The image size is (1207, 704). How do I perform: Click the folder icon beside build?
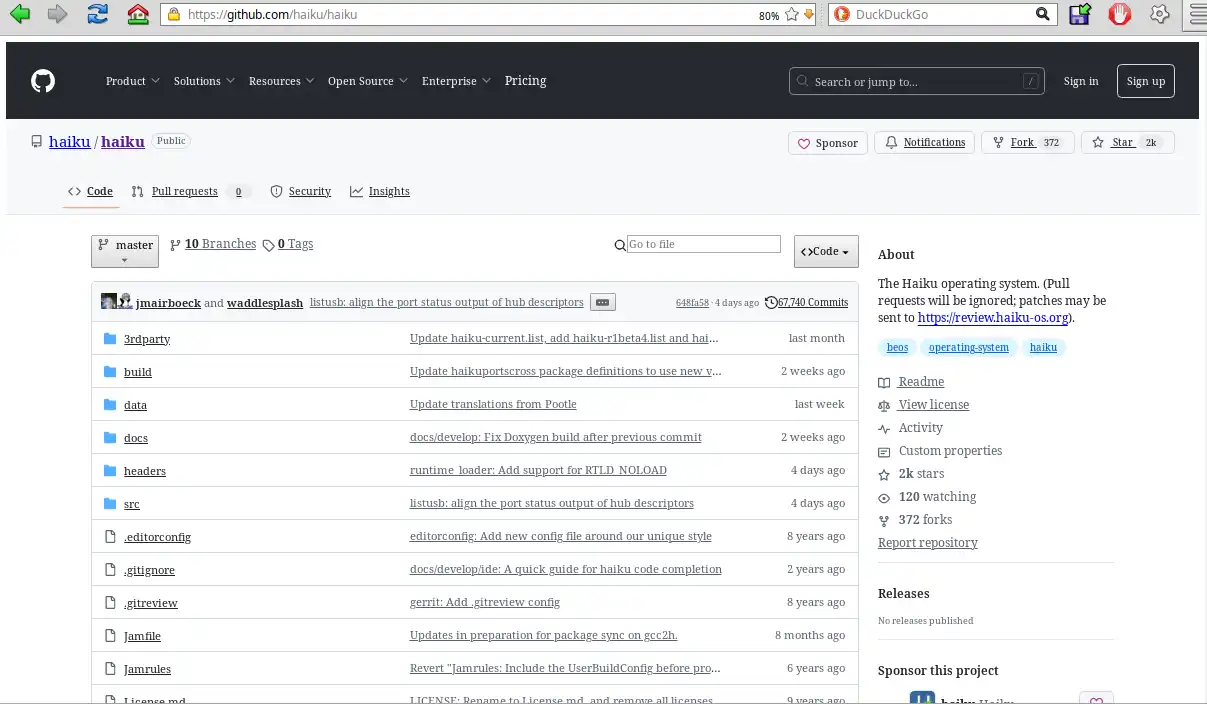(x=111, y=372)
